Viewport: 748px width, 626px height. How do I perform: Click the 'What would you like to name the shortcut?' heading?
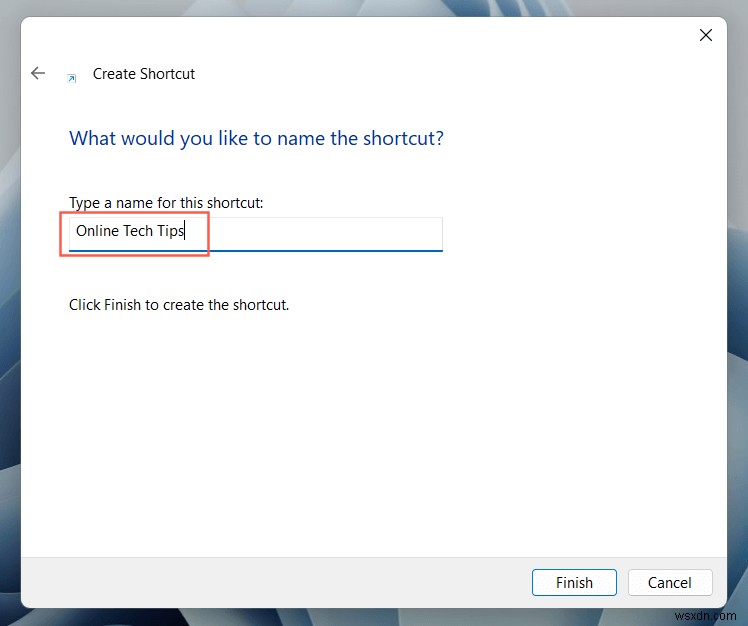[x=256, y=139]
